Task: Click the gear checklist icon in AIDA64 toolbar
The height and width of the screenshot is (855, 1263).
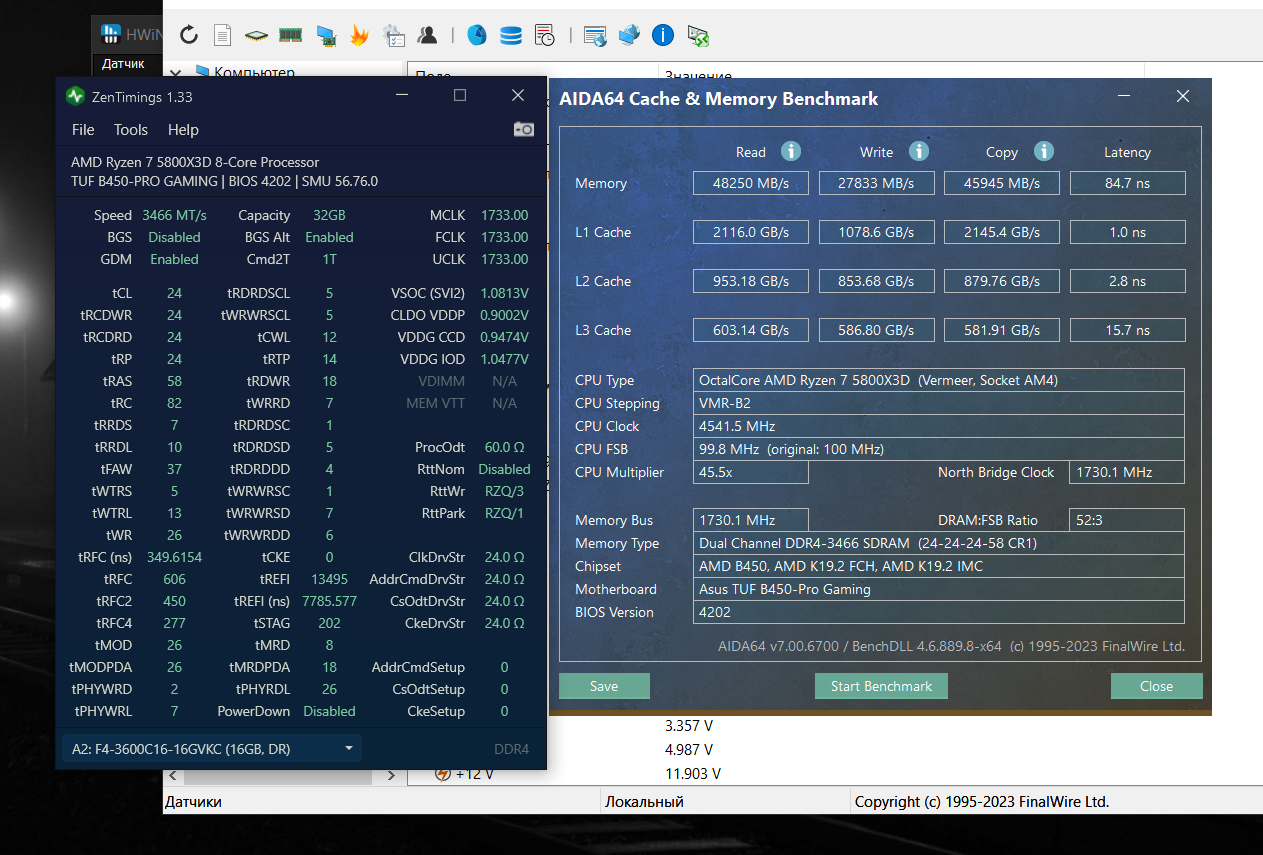Action: pos(394,36)
